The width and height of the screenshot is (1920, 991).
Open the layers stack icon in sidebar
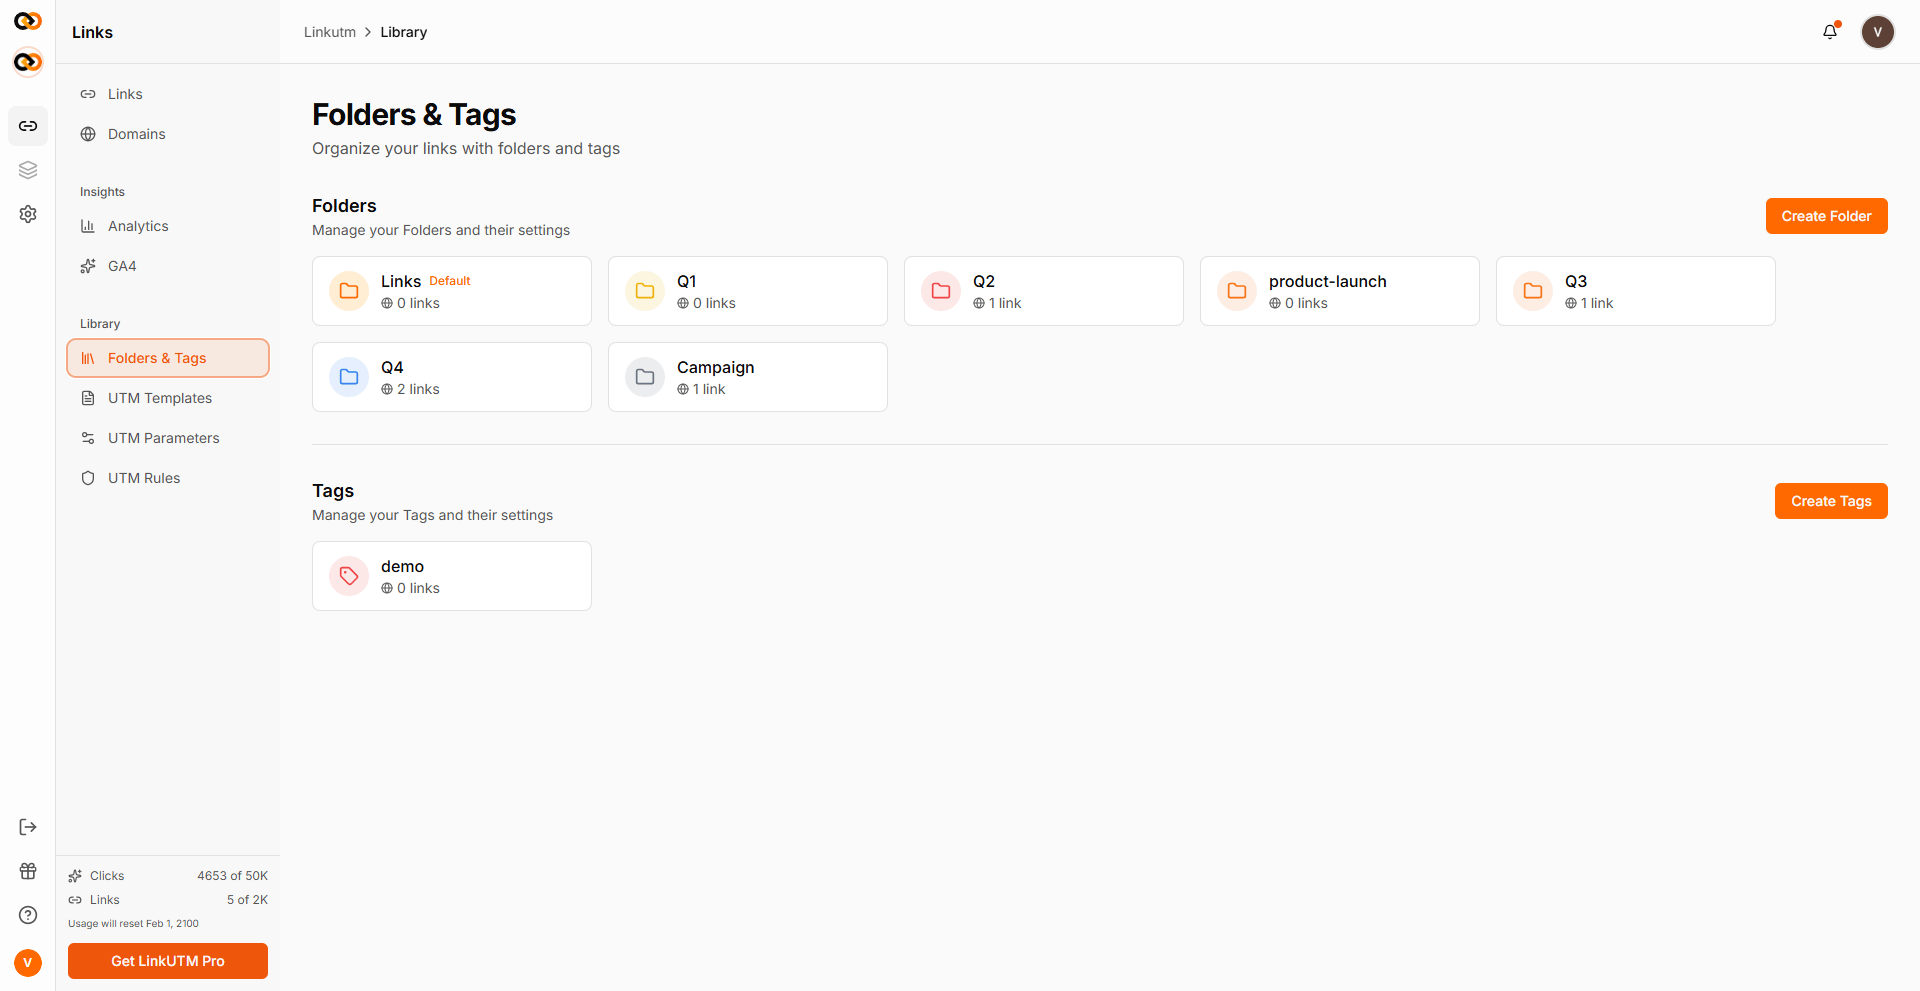(x=28, y=170)
